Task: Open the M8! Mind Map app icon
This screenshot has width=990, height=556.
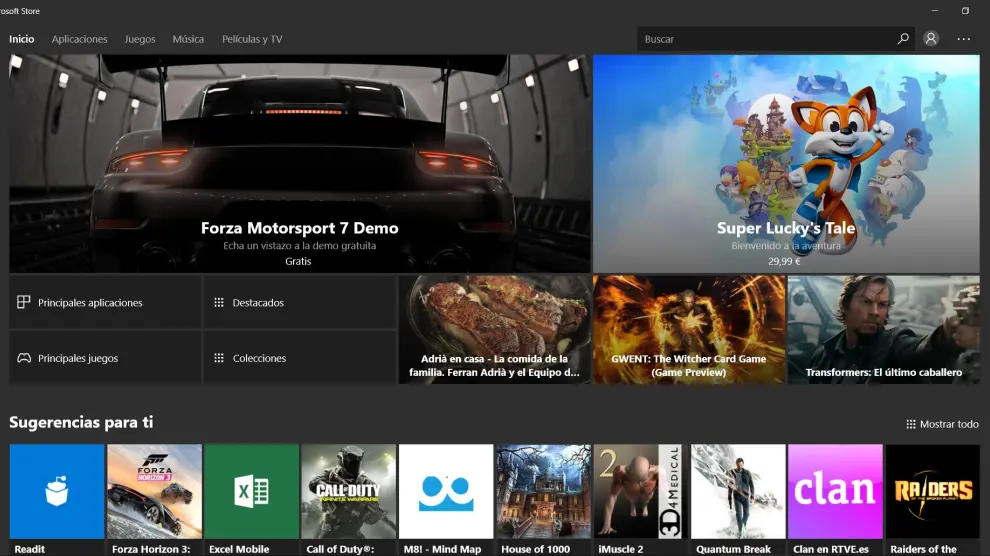Action: (x=446, y=492)
